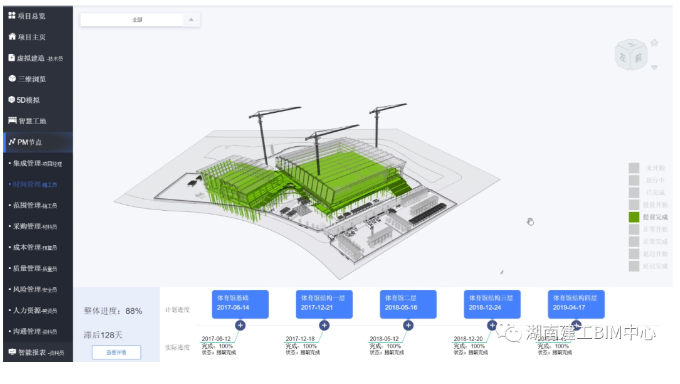The image size is (680, 384).
Task: Go to 项目主页 home page
Action: [38, 37]
